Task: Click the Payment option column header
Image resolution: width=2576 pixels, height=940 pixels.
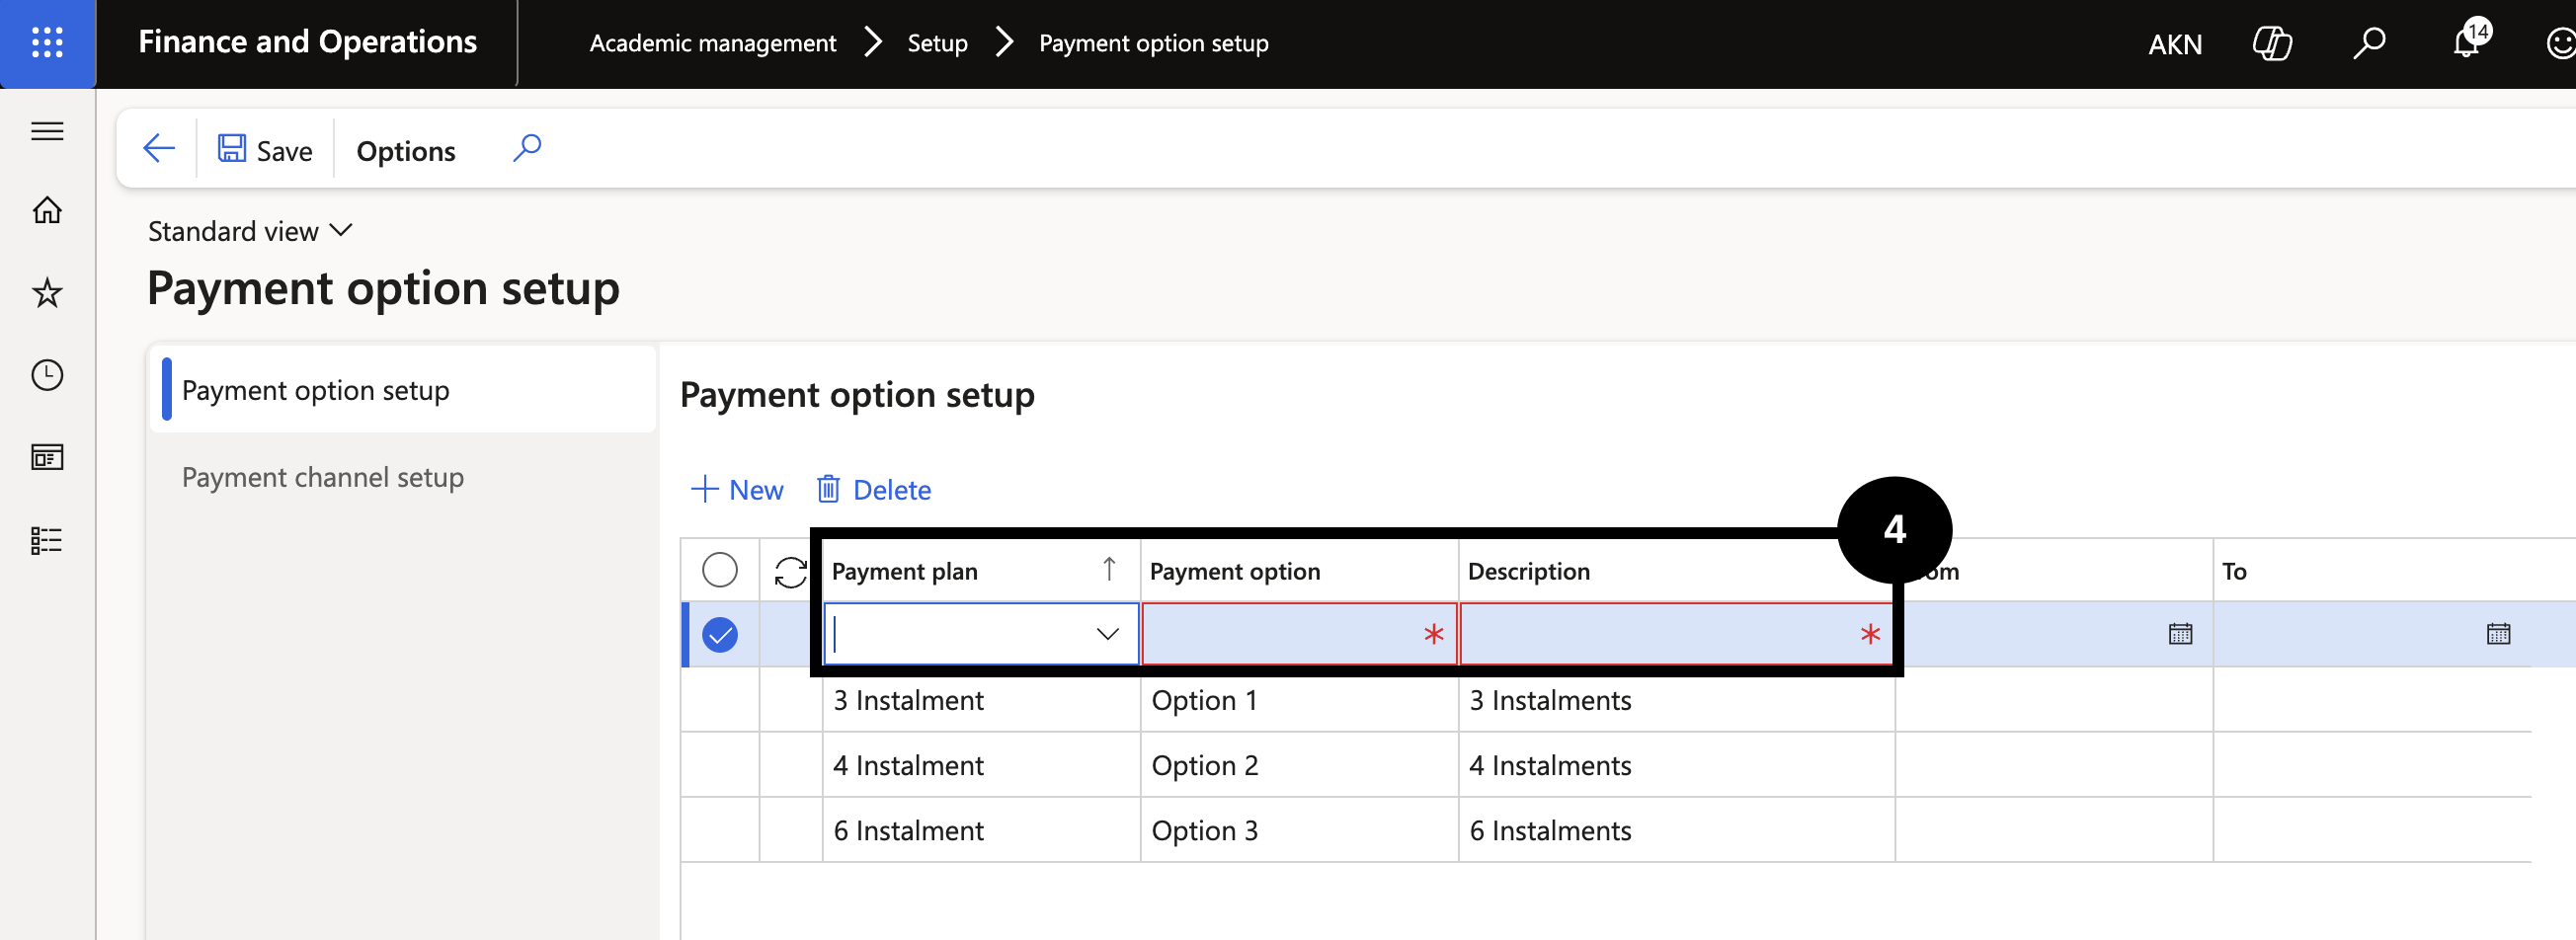Action: pyautogui.click(x=1299, y=571)
